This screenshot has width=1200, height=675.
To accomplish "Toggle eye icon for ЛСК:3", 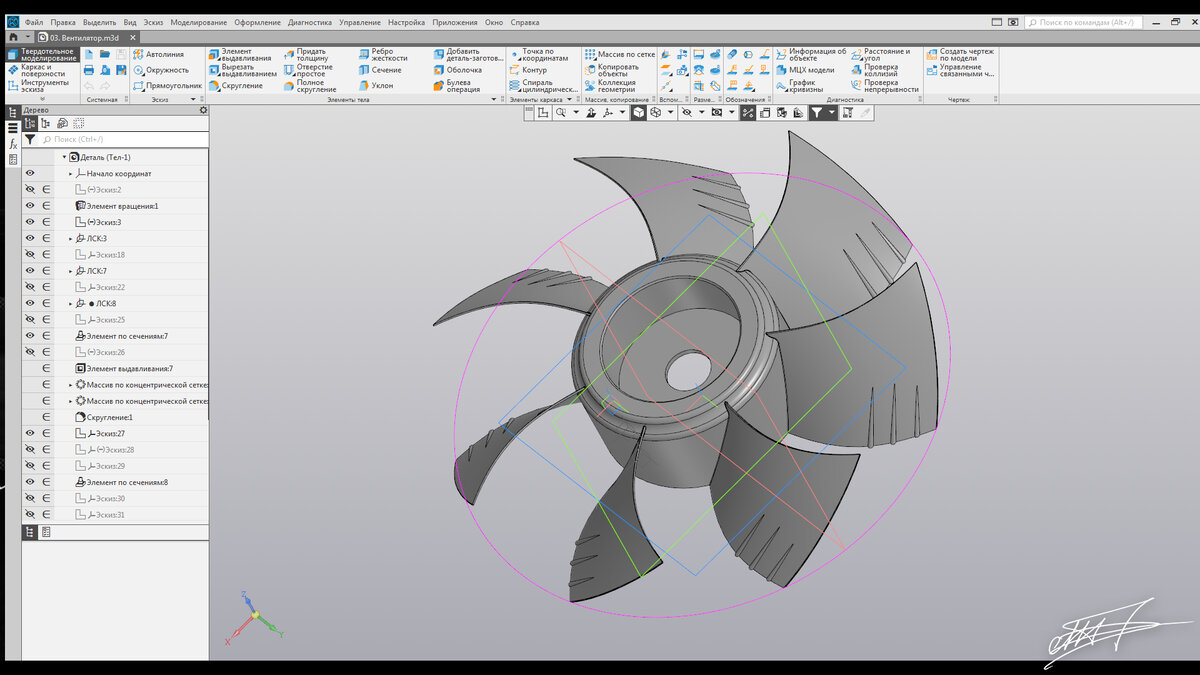I will (30, 238).
